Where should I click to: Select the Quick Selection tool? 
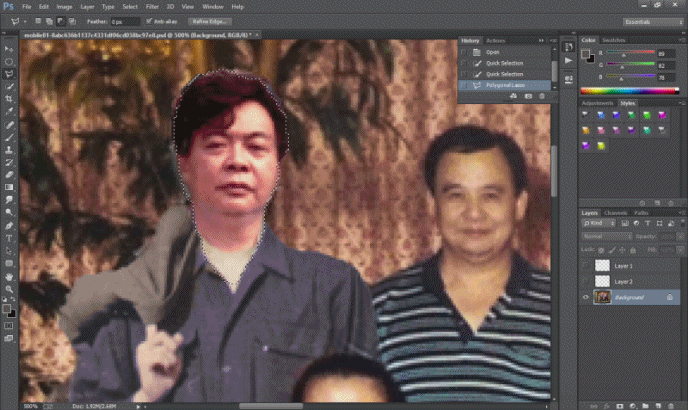coord(9,86)
